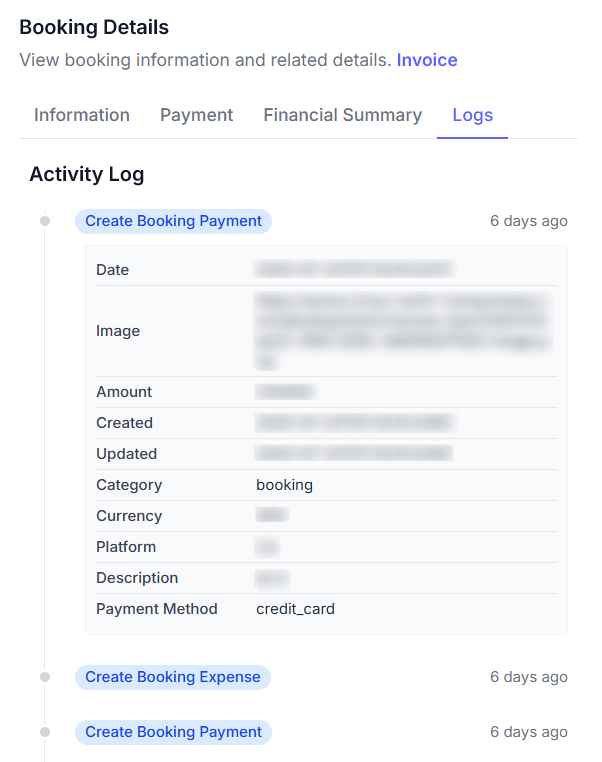
Task: Click the timeline dot of the top log entry
Action: pos(45,221)
